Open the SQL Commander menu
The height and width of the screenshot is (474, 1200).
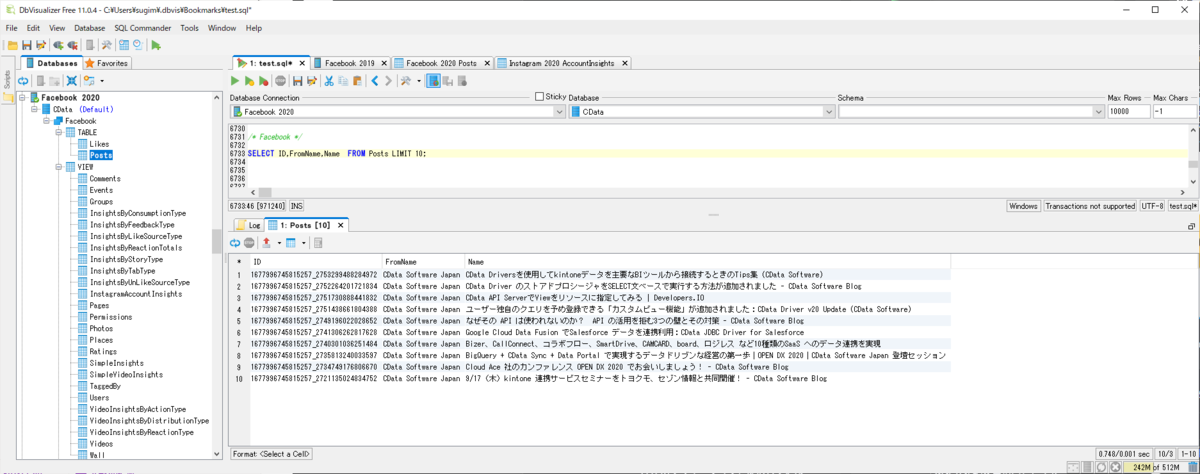[x=143, y=28]
